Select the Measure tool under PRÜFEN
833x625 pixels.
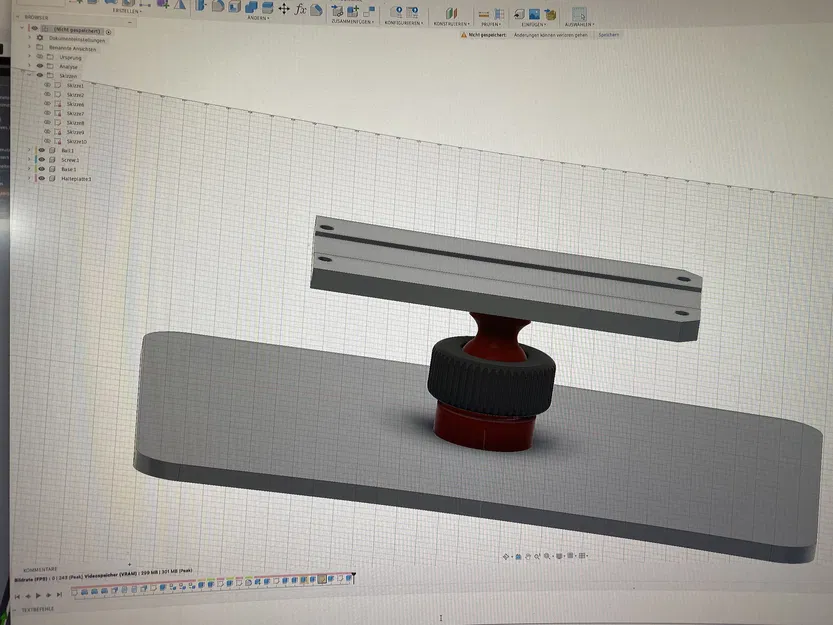tap(484, 13)
